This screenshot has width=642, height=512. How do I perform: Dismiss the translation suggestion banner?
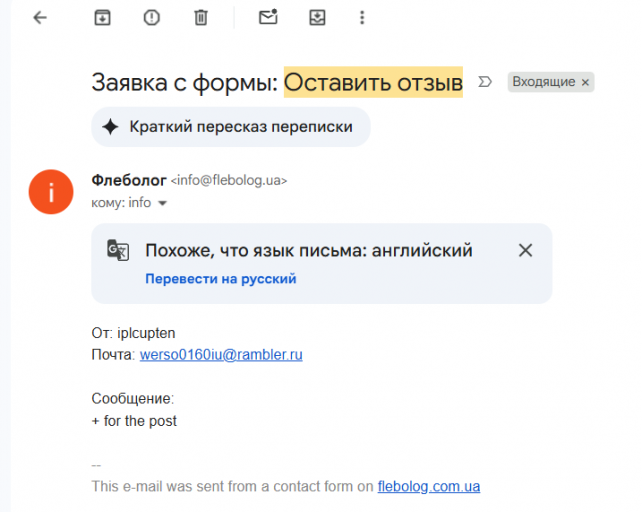(x=526, y=251)
